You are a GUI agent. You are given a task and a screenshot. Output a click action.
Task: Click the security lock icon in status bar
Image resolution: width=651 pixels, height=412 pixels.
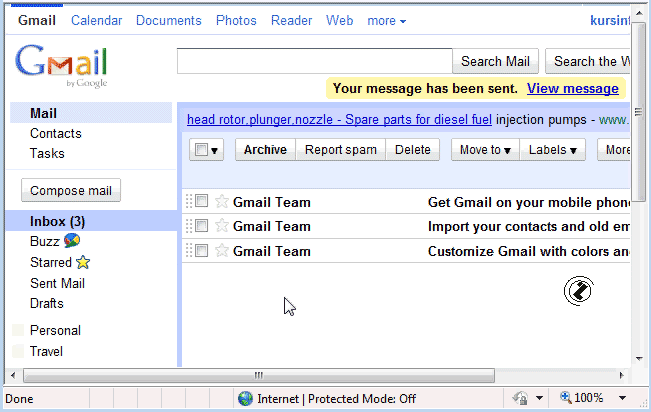pos(520,398)
